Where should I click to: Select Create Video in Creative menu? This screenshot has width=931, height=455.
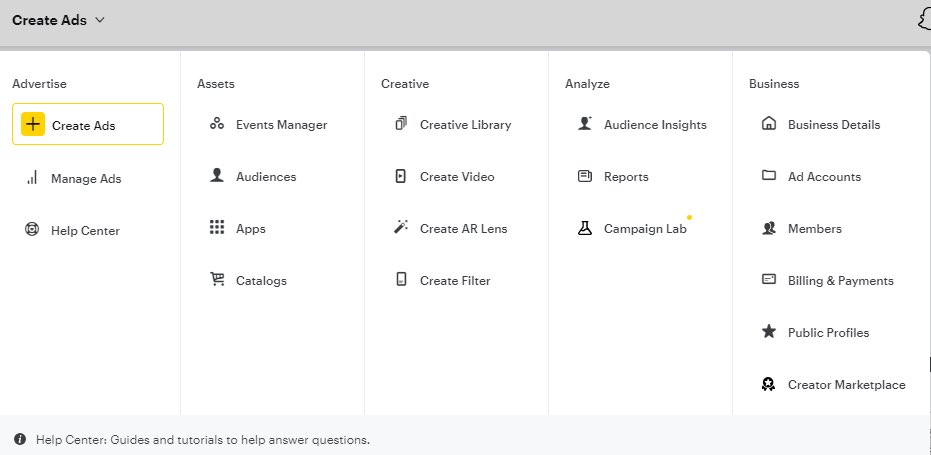pyautogui.click(x=457, y=177)
